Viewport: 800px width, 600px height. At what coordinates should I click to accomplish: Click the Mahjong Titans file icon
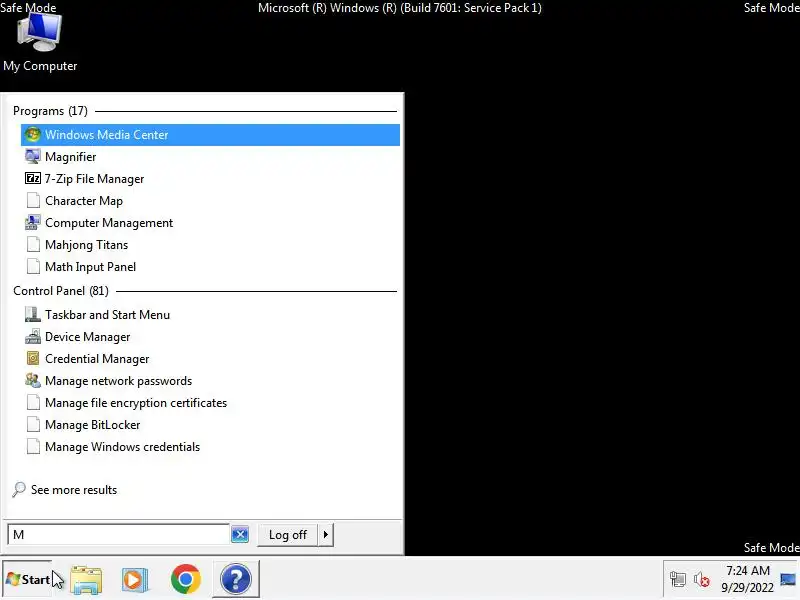pos(33,244)
